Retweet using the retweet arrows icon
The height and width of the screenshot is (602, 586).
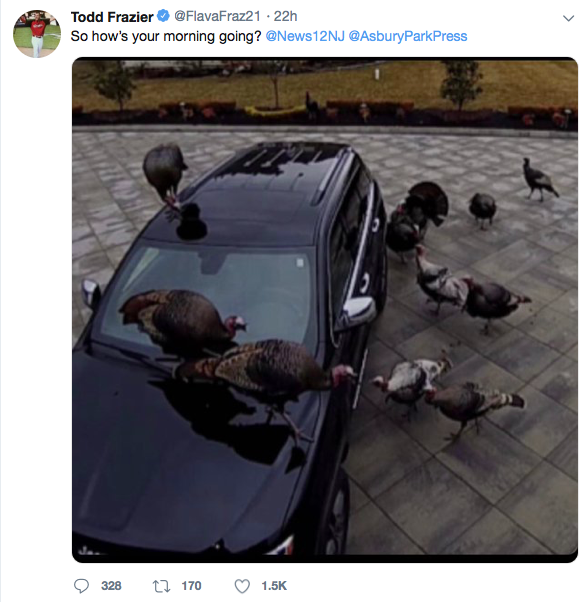pyautogui.click(x=162, y=586)
